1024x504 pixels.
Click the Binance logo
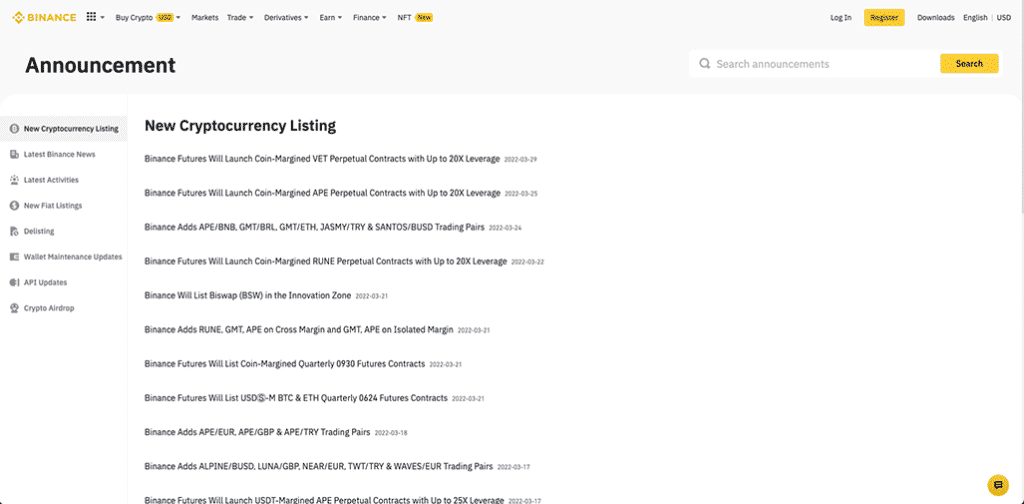44,18
